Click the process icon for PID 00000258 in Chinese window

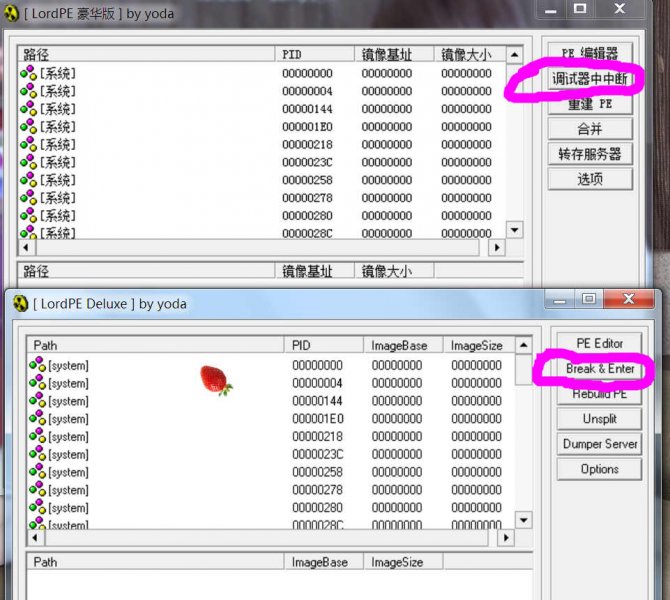(29, 180)
